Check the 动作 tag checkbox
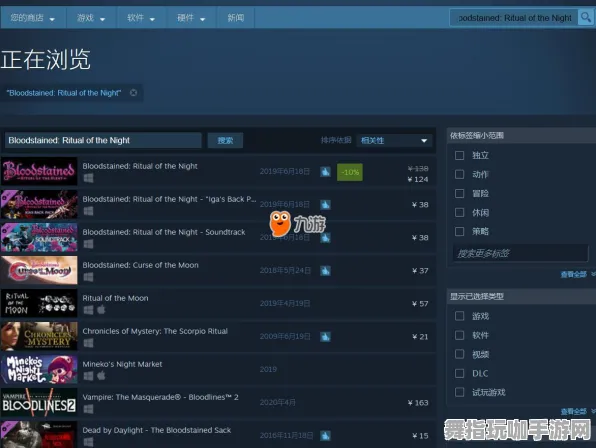The height and width of the screenshot is (448, 596). [x=460, y=174]
